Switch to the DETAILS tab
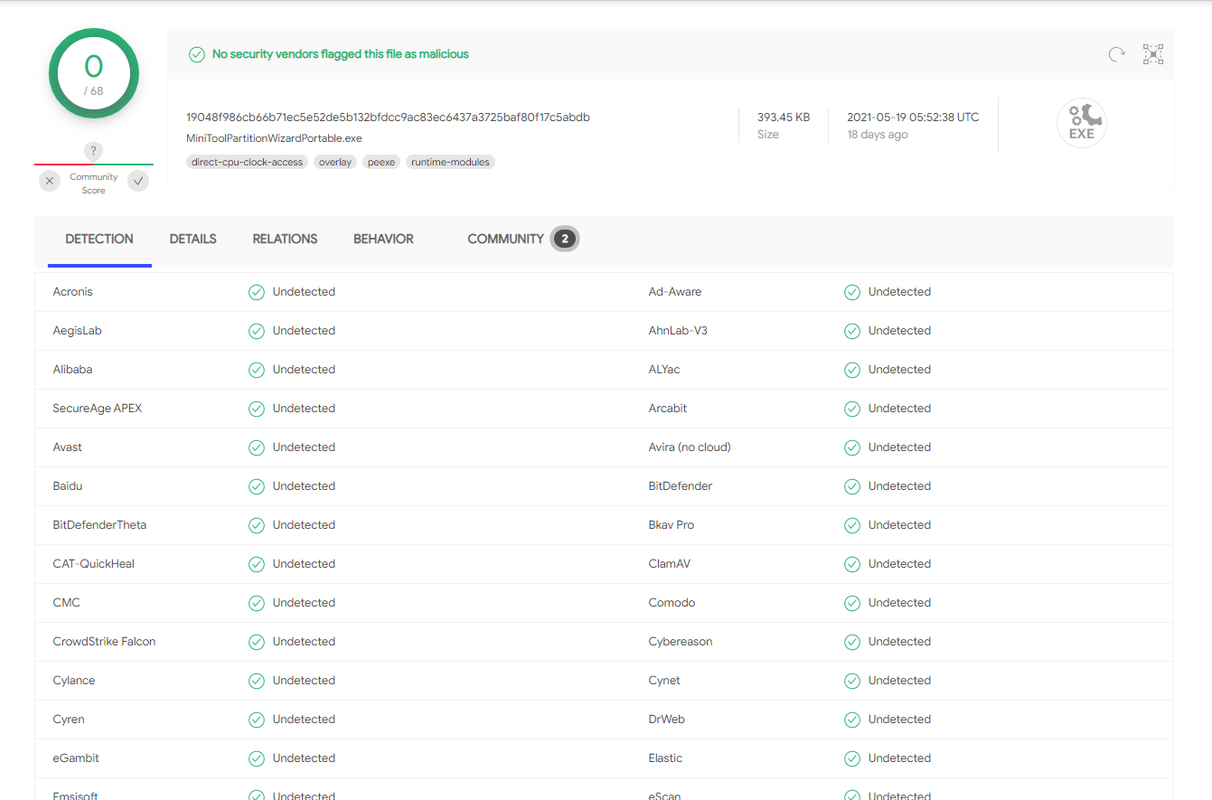 193,239
